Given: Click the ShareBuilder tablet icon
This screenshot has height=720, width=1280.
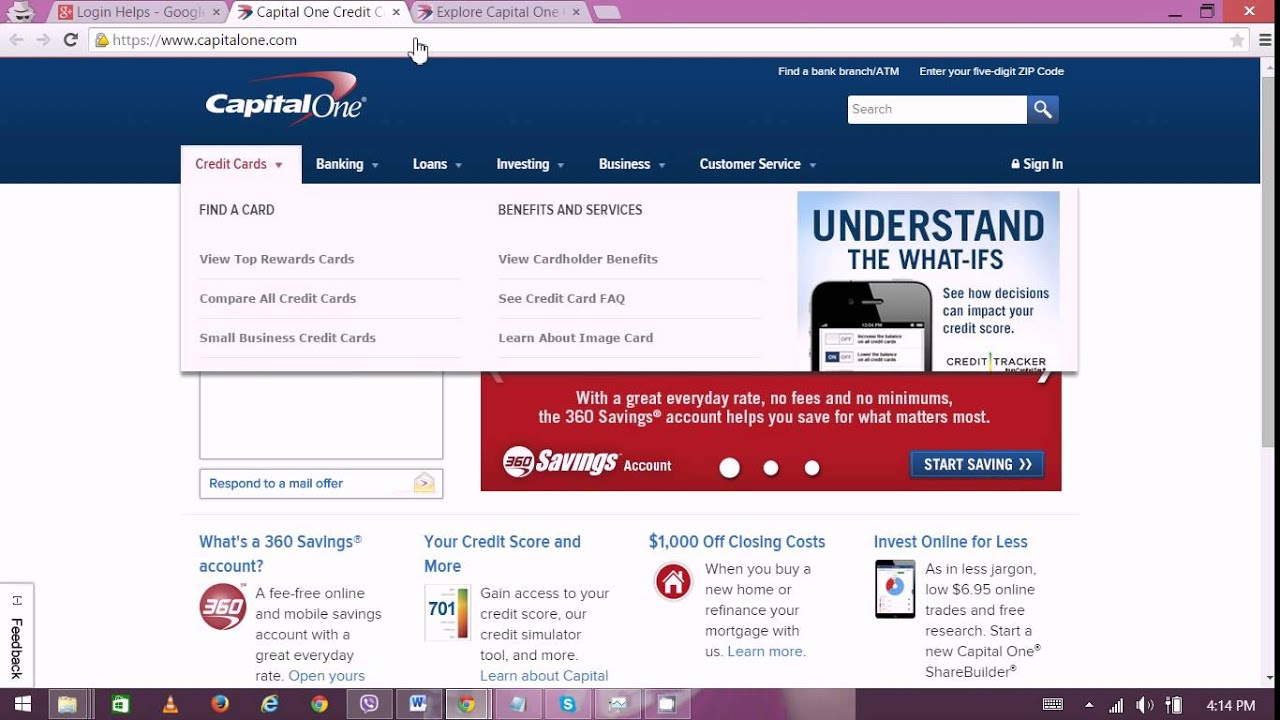Looking at the screenshot, I should (895, 588).
